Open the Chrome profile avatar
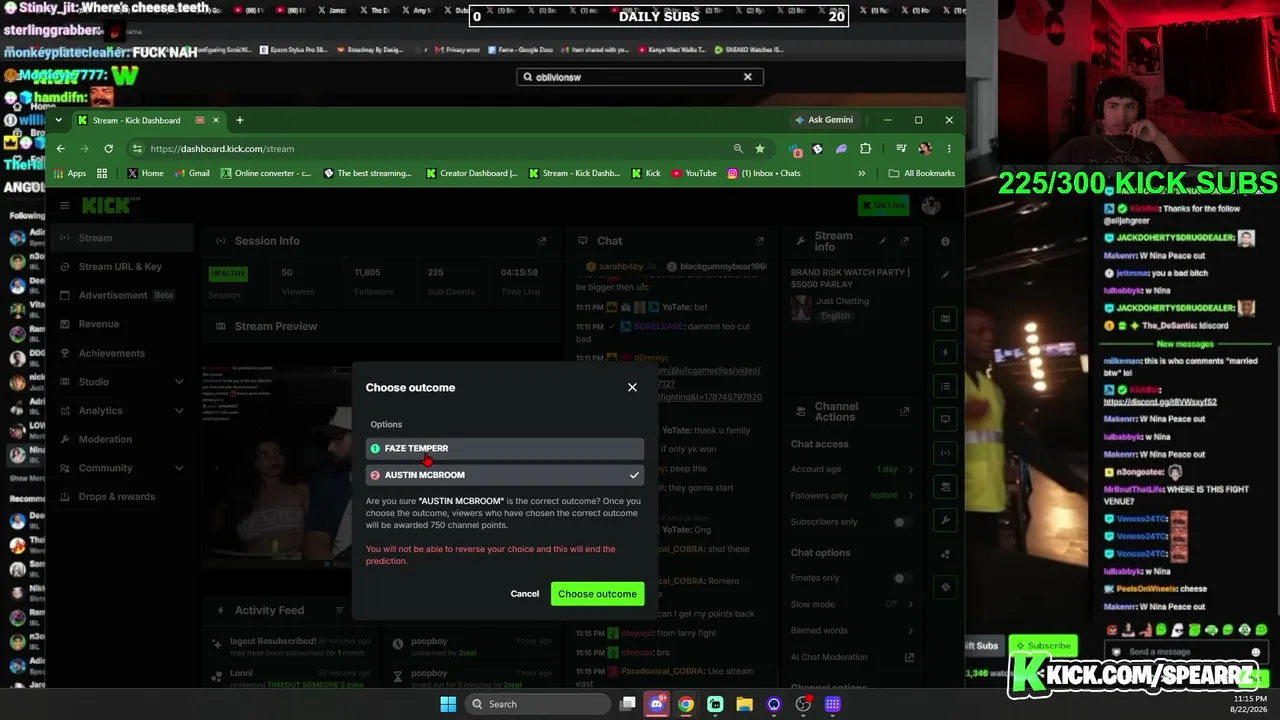 pos(925,149)
